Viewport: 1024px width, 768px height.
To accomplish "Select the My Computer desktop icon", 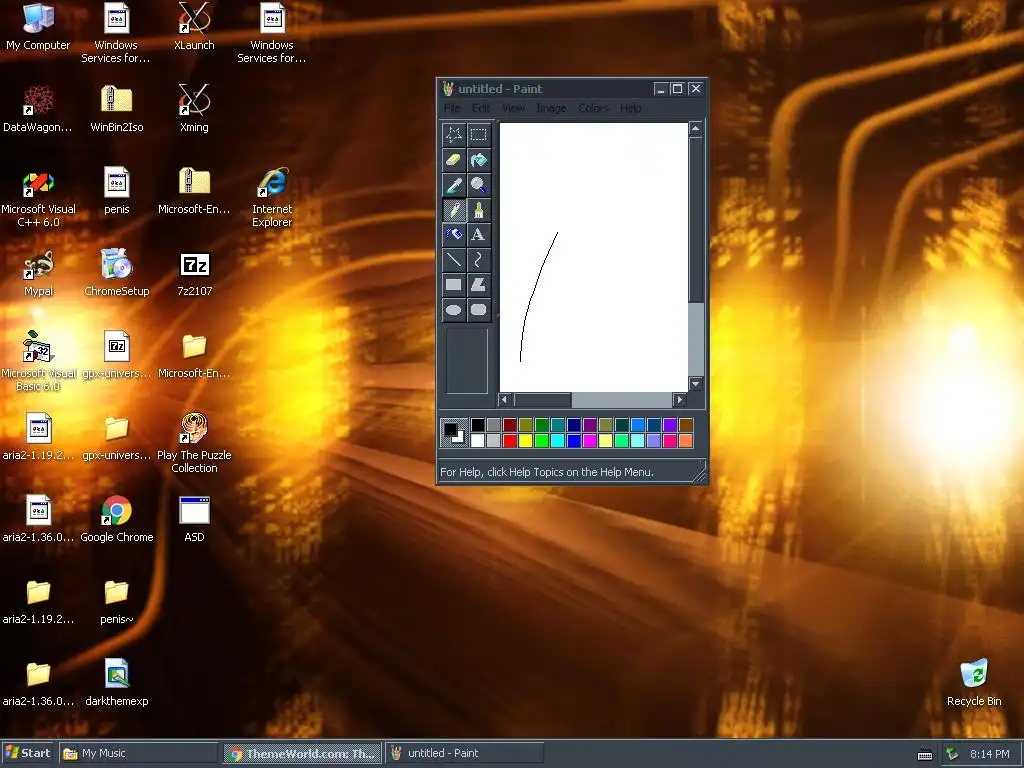I will 38,27.
